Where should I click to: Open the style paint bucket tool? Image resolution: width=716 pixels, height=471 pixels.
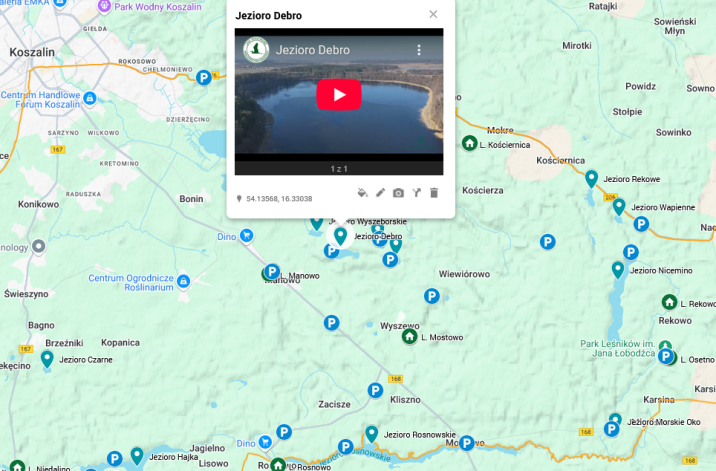coord(363,193)
